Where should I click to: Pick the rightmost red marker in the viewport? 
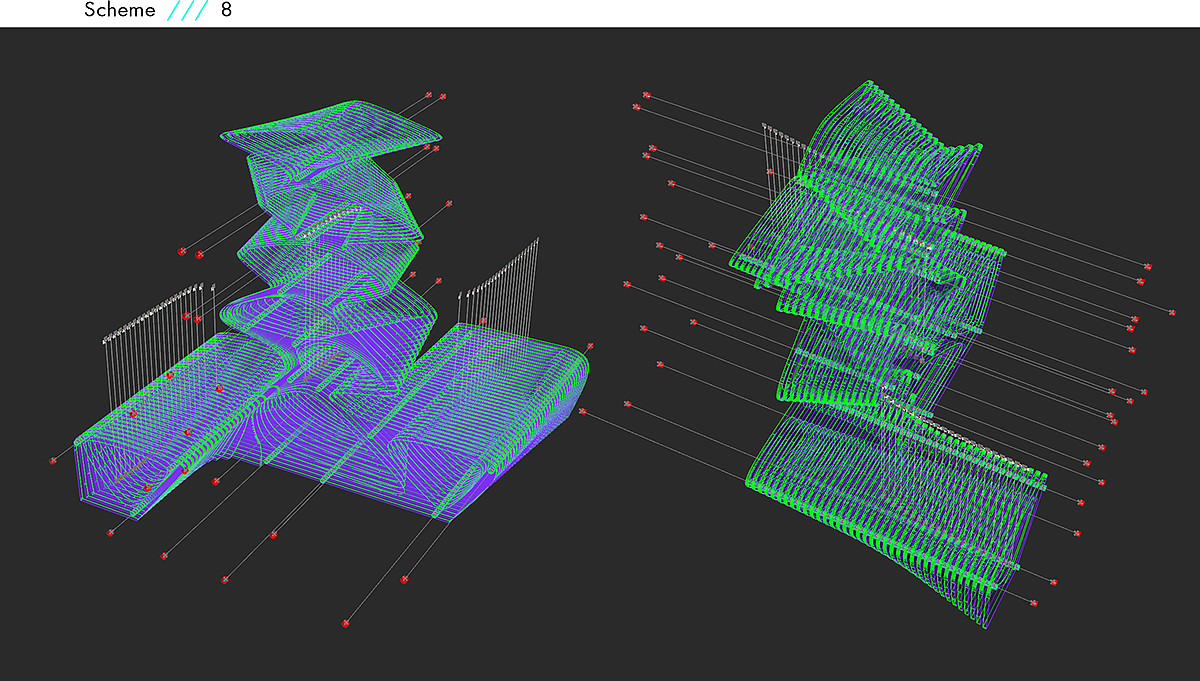[1172, 313]
